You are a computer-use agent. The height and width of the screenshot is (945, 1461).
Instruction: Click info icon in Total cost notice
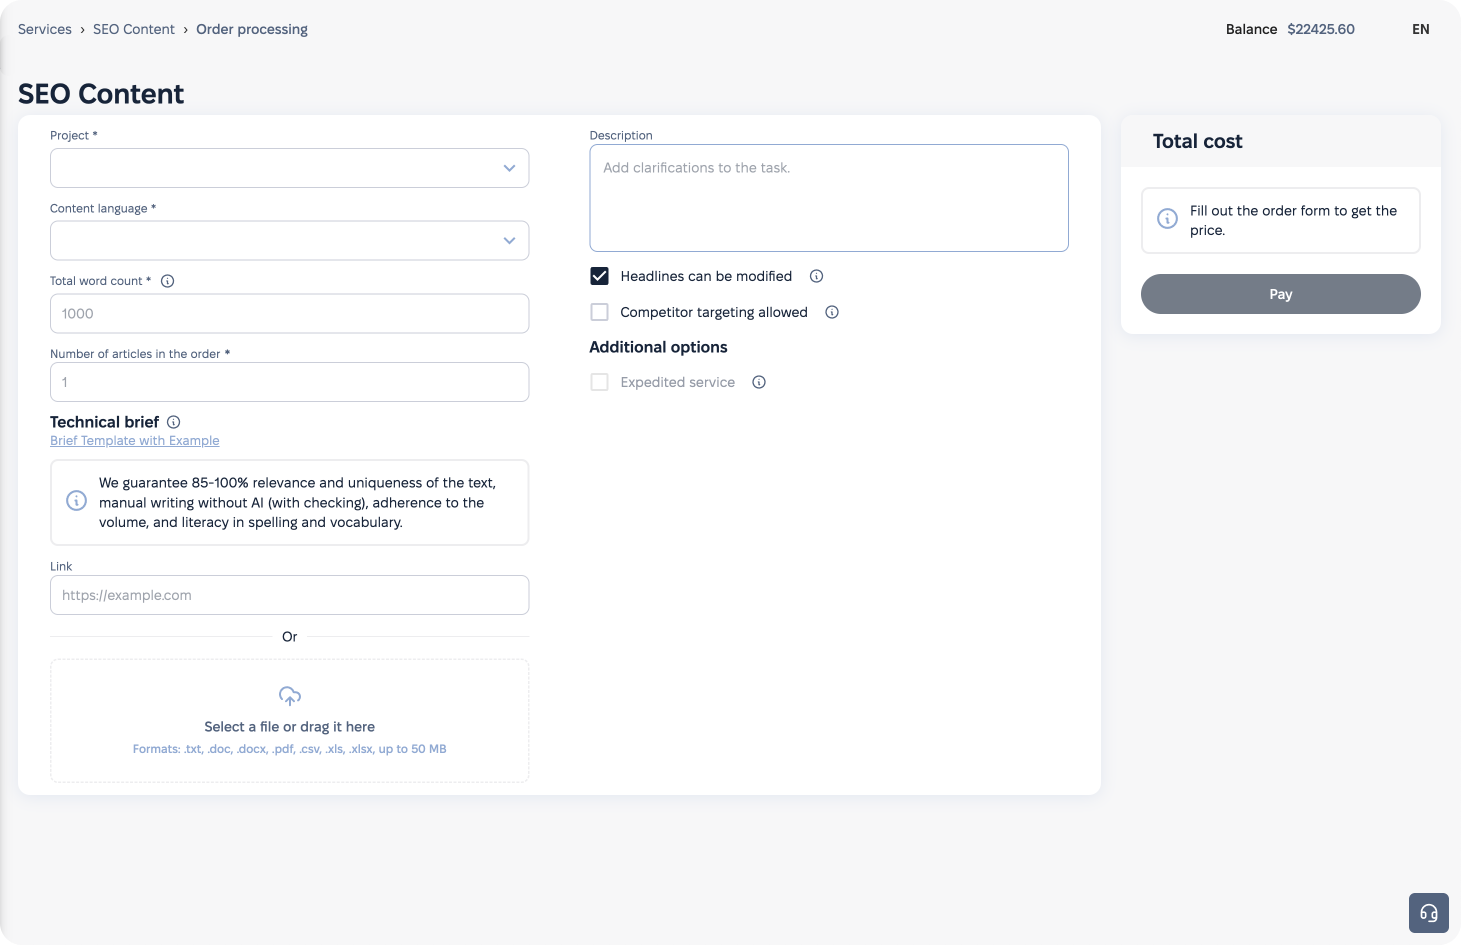coord(1167,219)
